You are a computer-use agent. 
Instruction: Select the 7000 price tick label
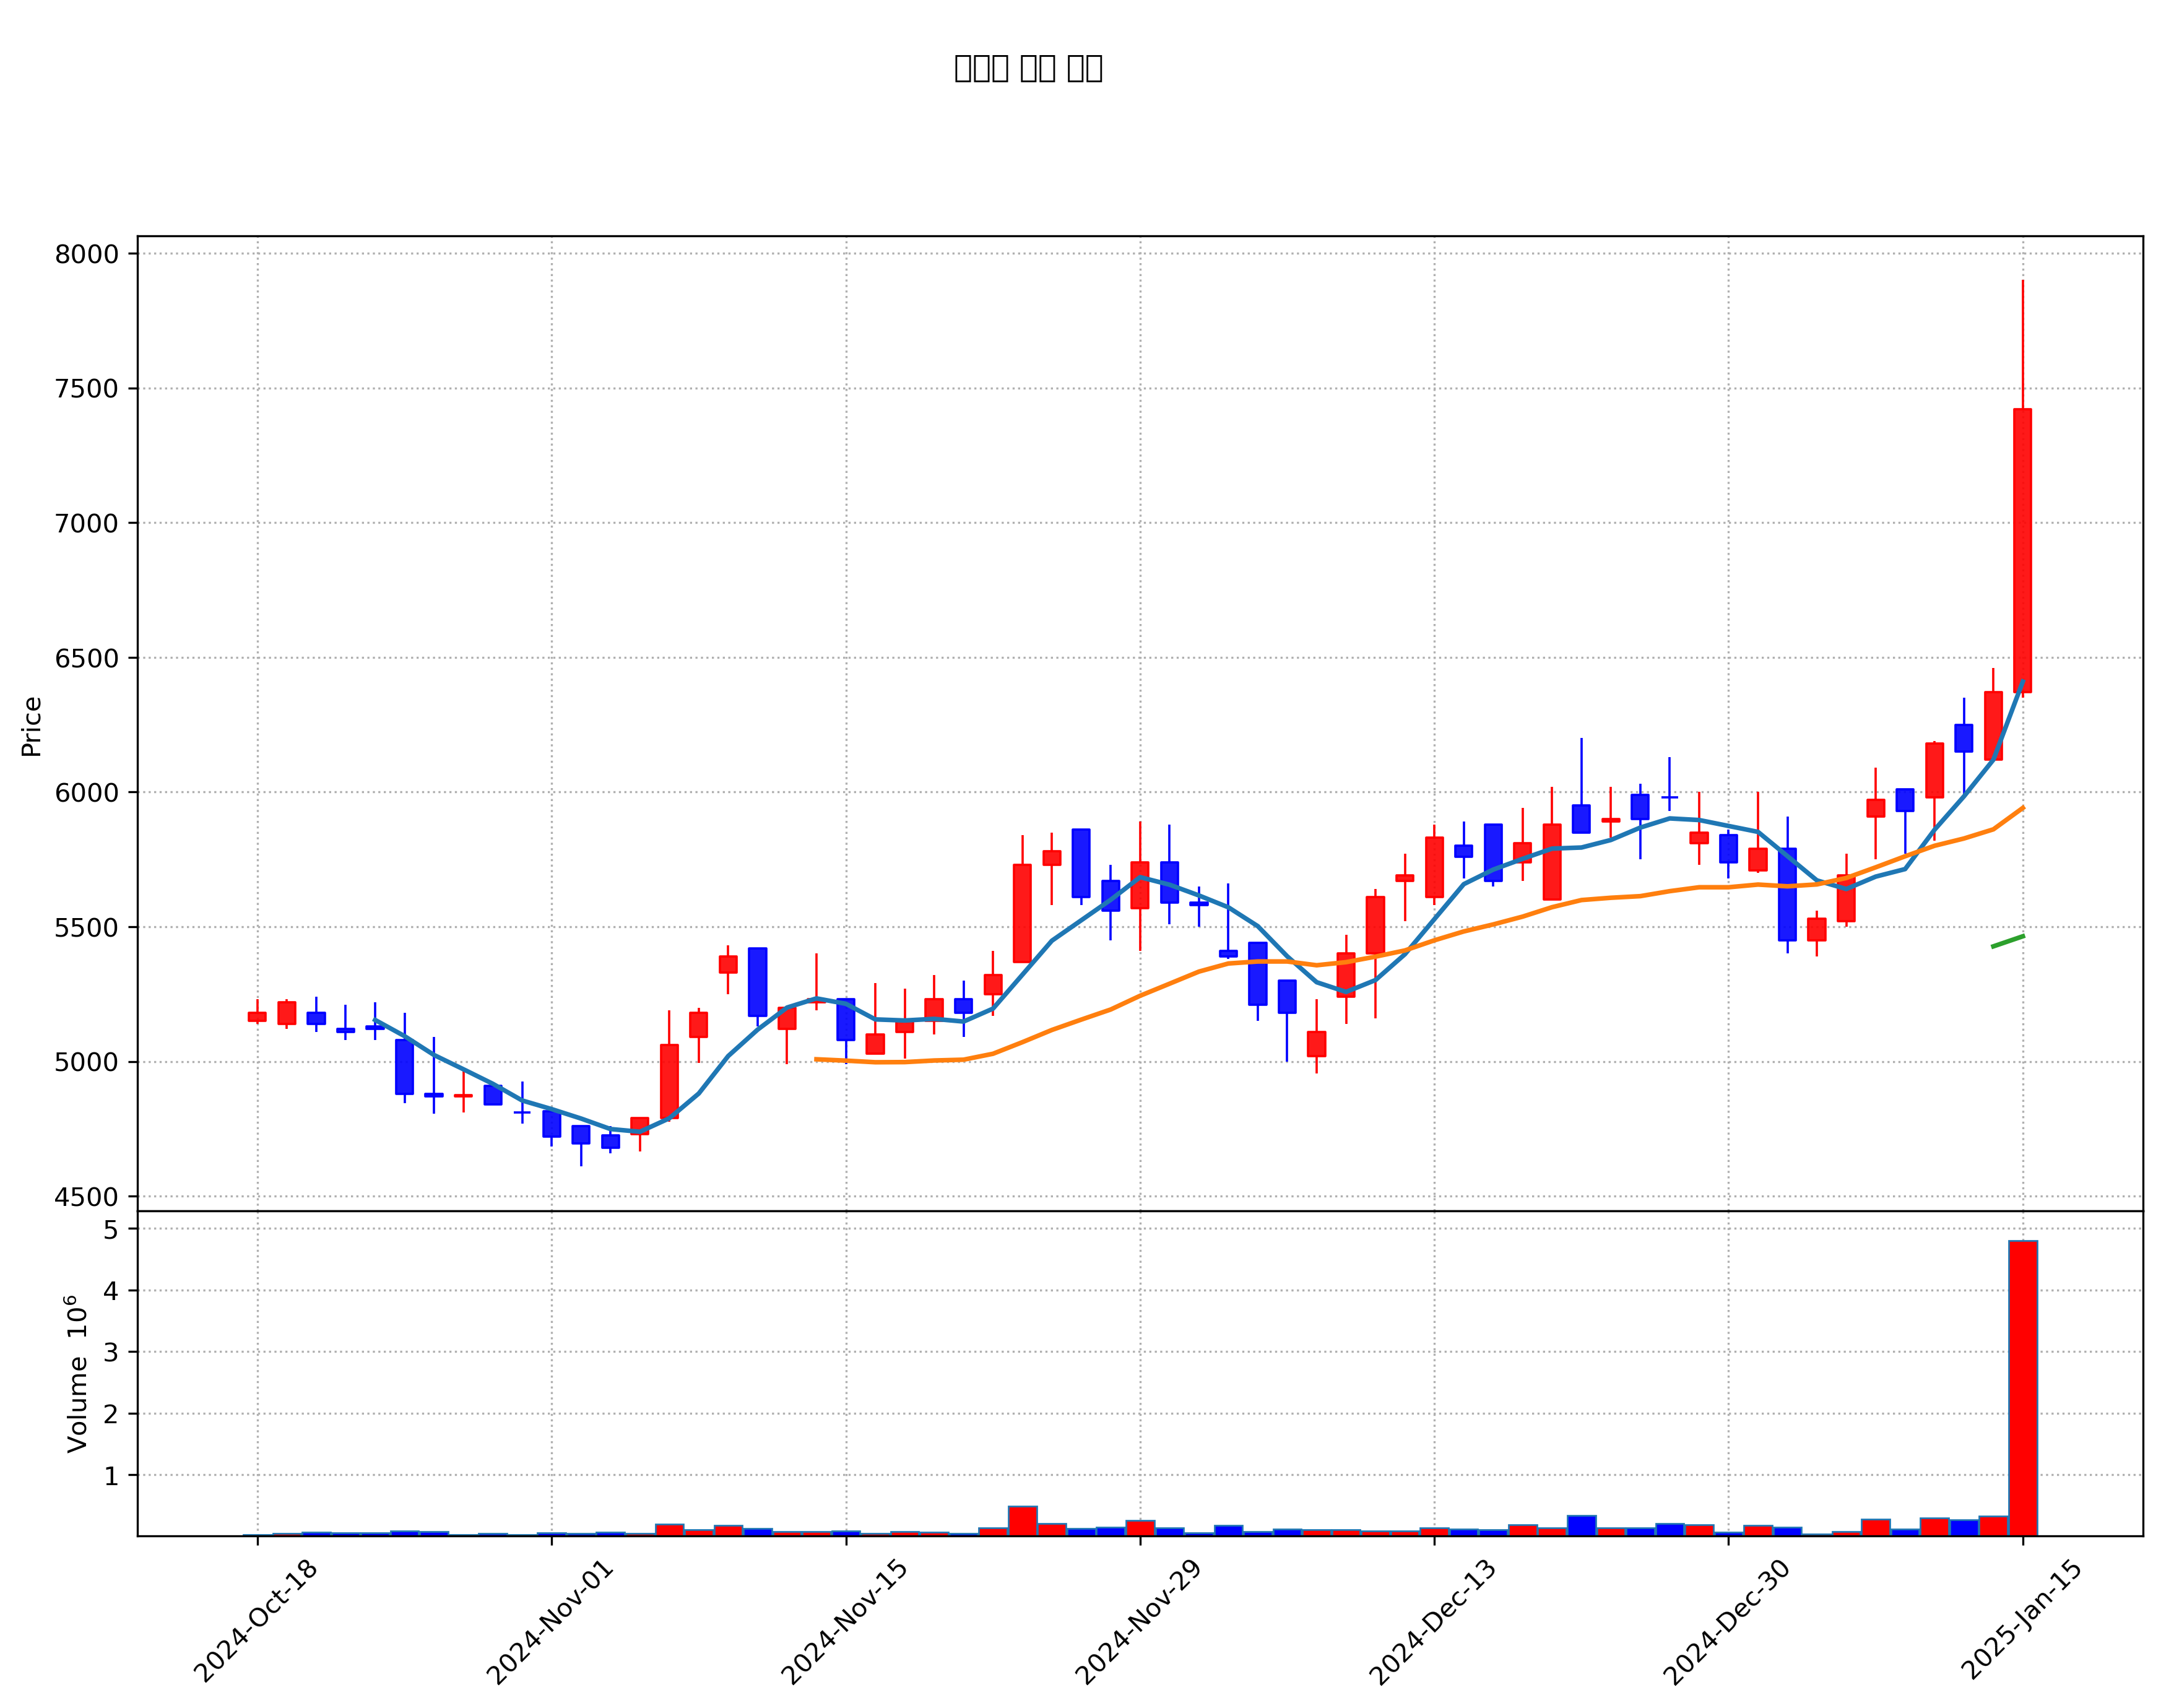87,523
